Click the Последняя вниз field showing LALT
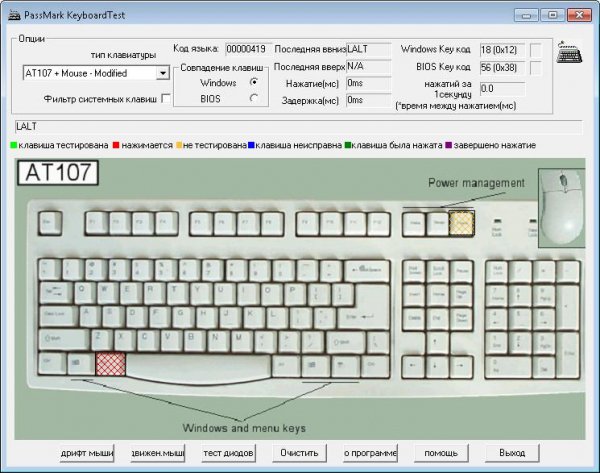600x473 pixels. click(369, 49)
